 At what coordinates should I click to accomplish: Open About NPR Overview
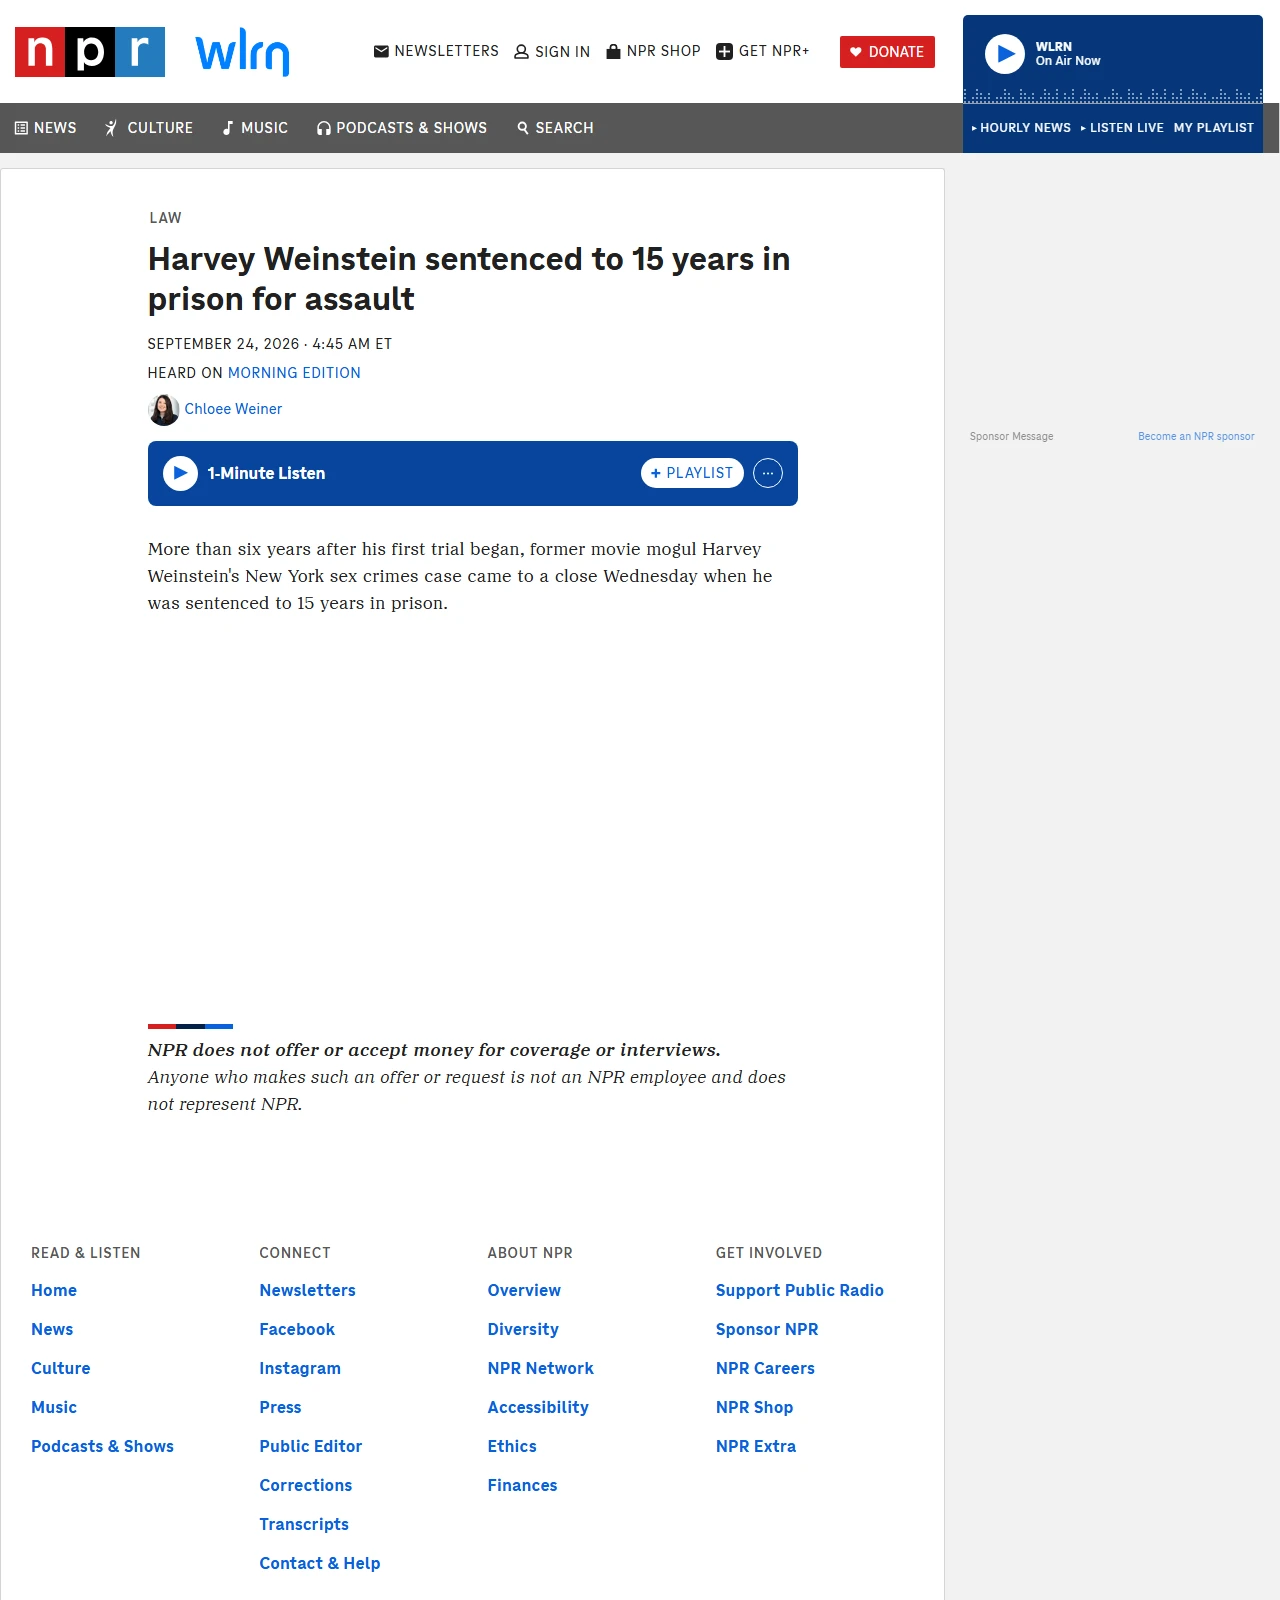click(524, 1291)
